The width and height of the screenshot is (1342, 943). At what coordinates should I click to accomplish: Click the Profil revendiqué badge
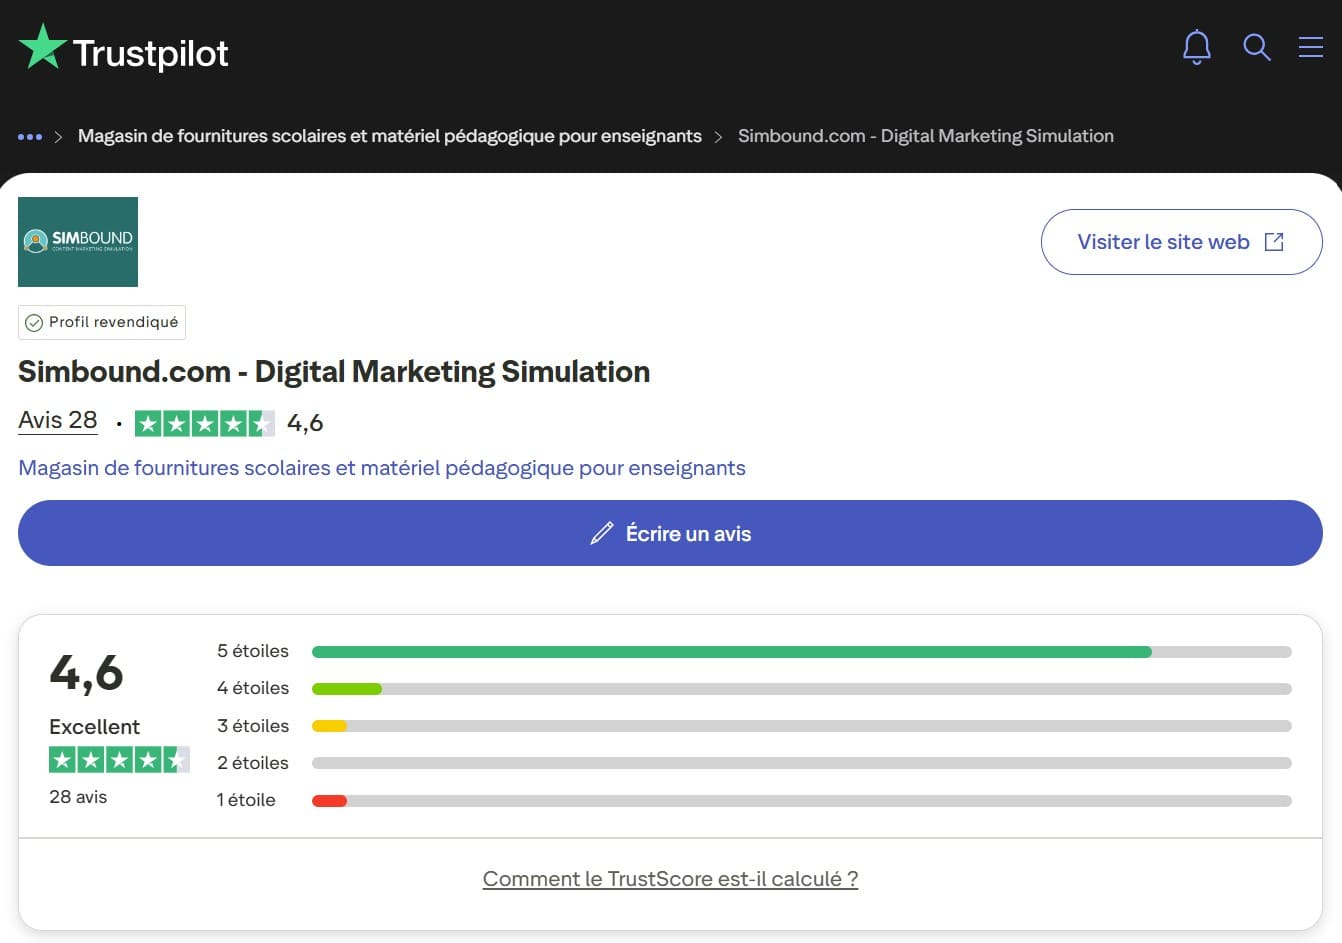coord(101,322)
